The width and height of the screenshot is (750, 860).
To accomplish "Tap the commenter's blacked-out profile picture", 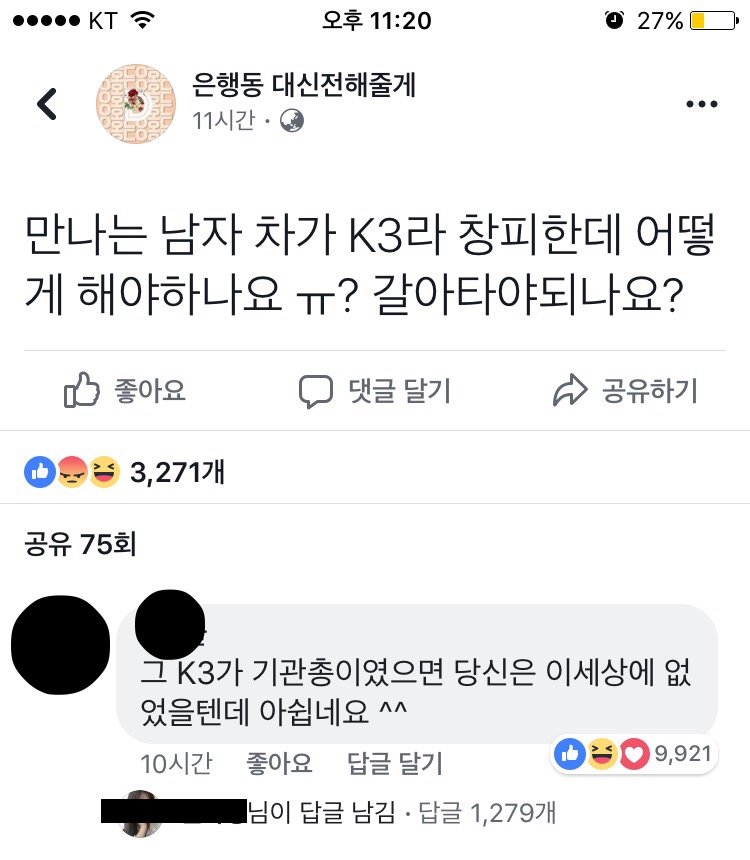I will click(x=60, y=645).
